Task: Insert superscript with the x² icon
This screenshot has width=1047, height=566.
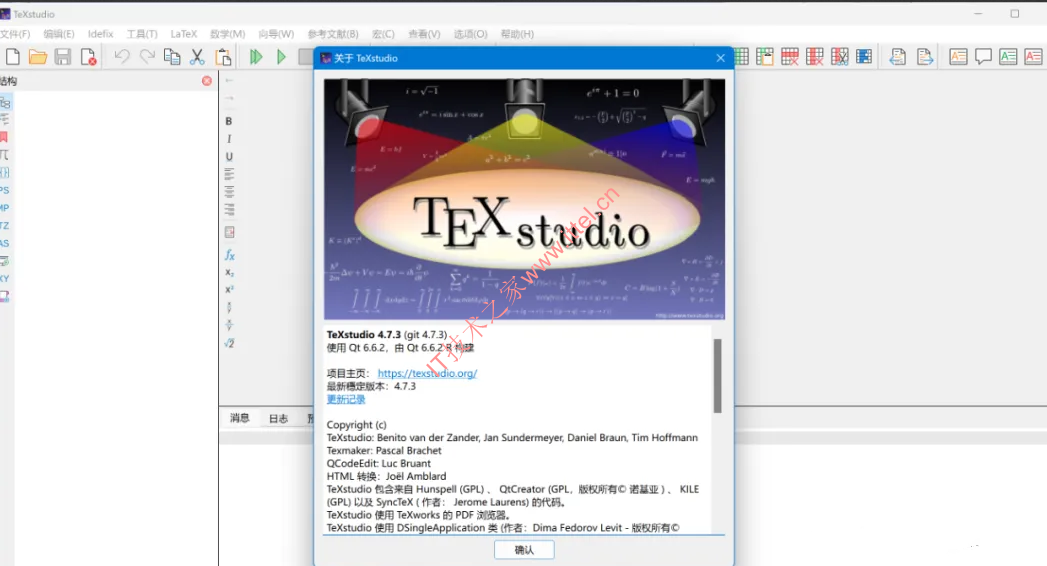Action: (229, 290)
